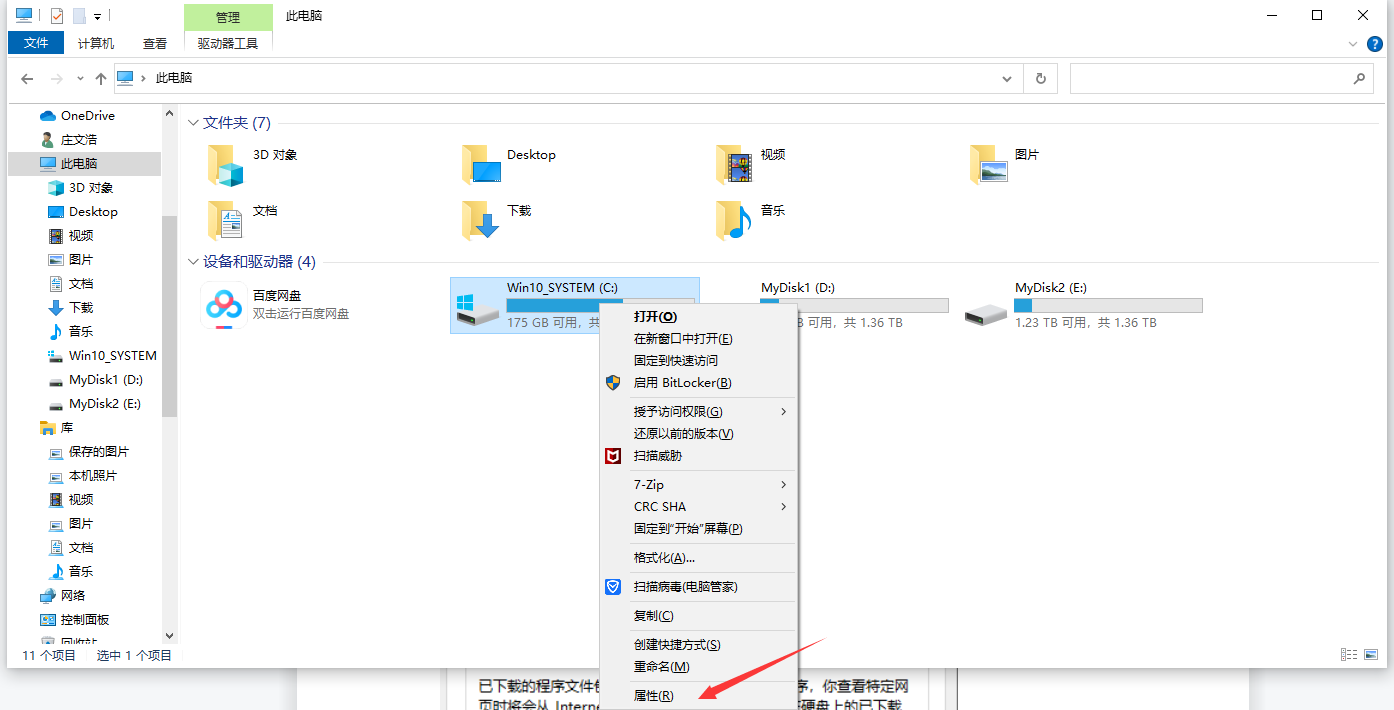Screen dimensions: 1394x710
Task: Go back with the Back arrow
Action: tap(27, 78)
